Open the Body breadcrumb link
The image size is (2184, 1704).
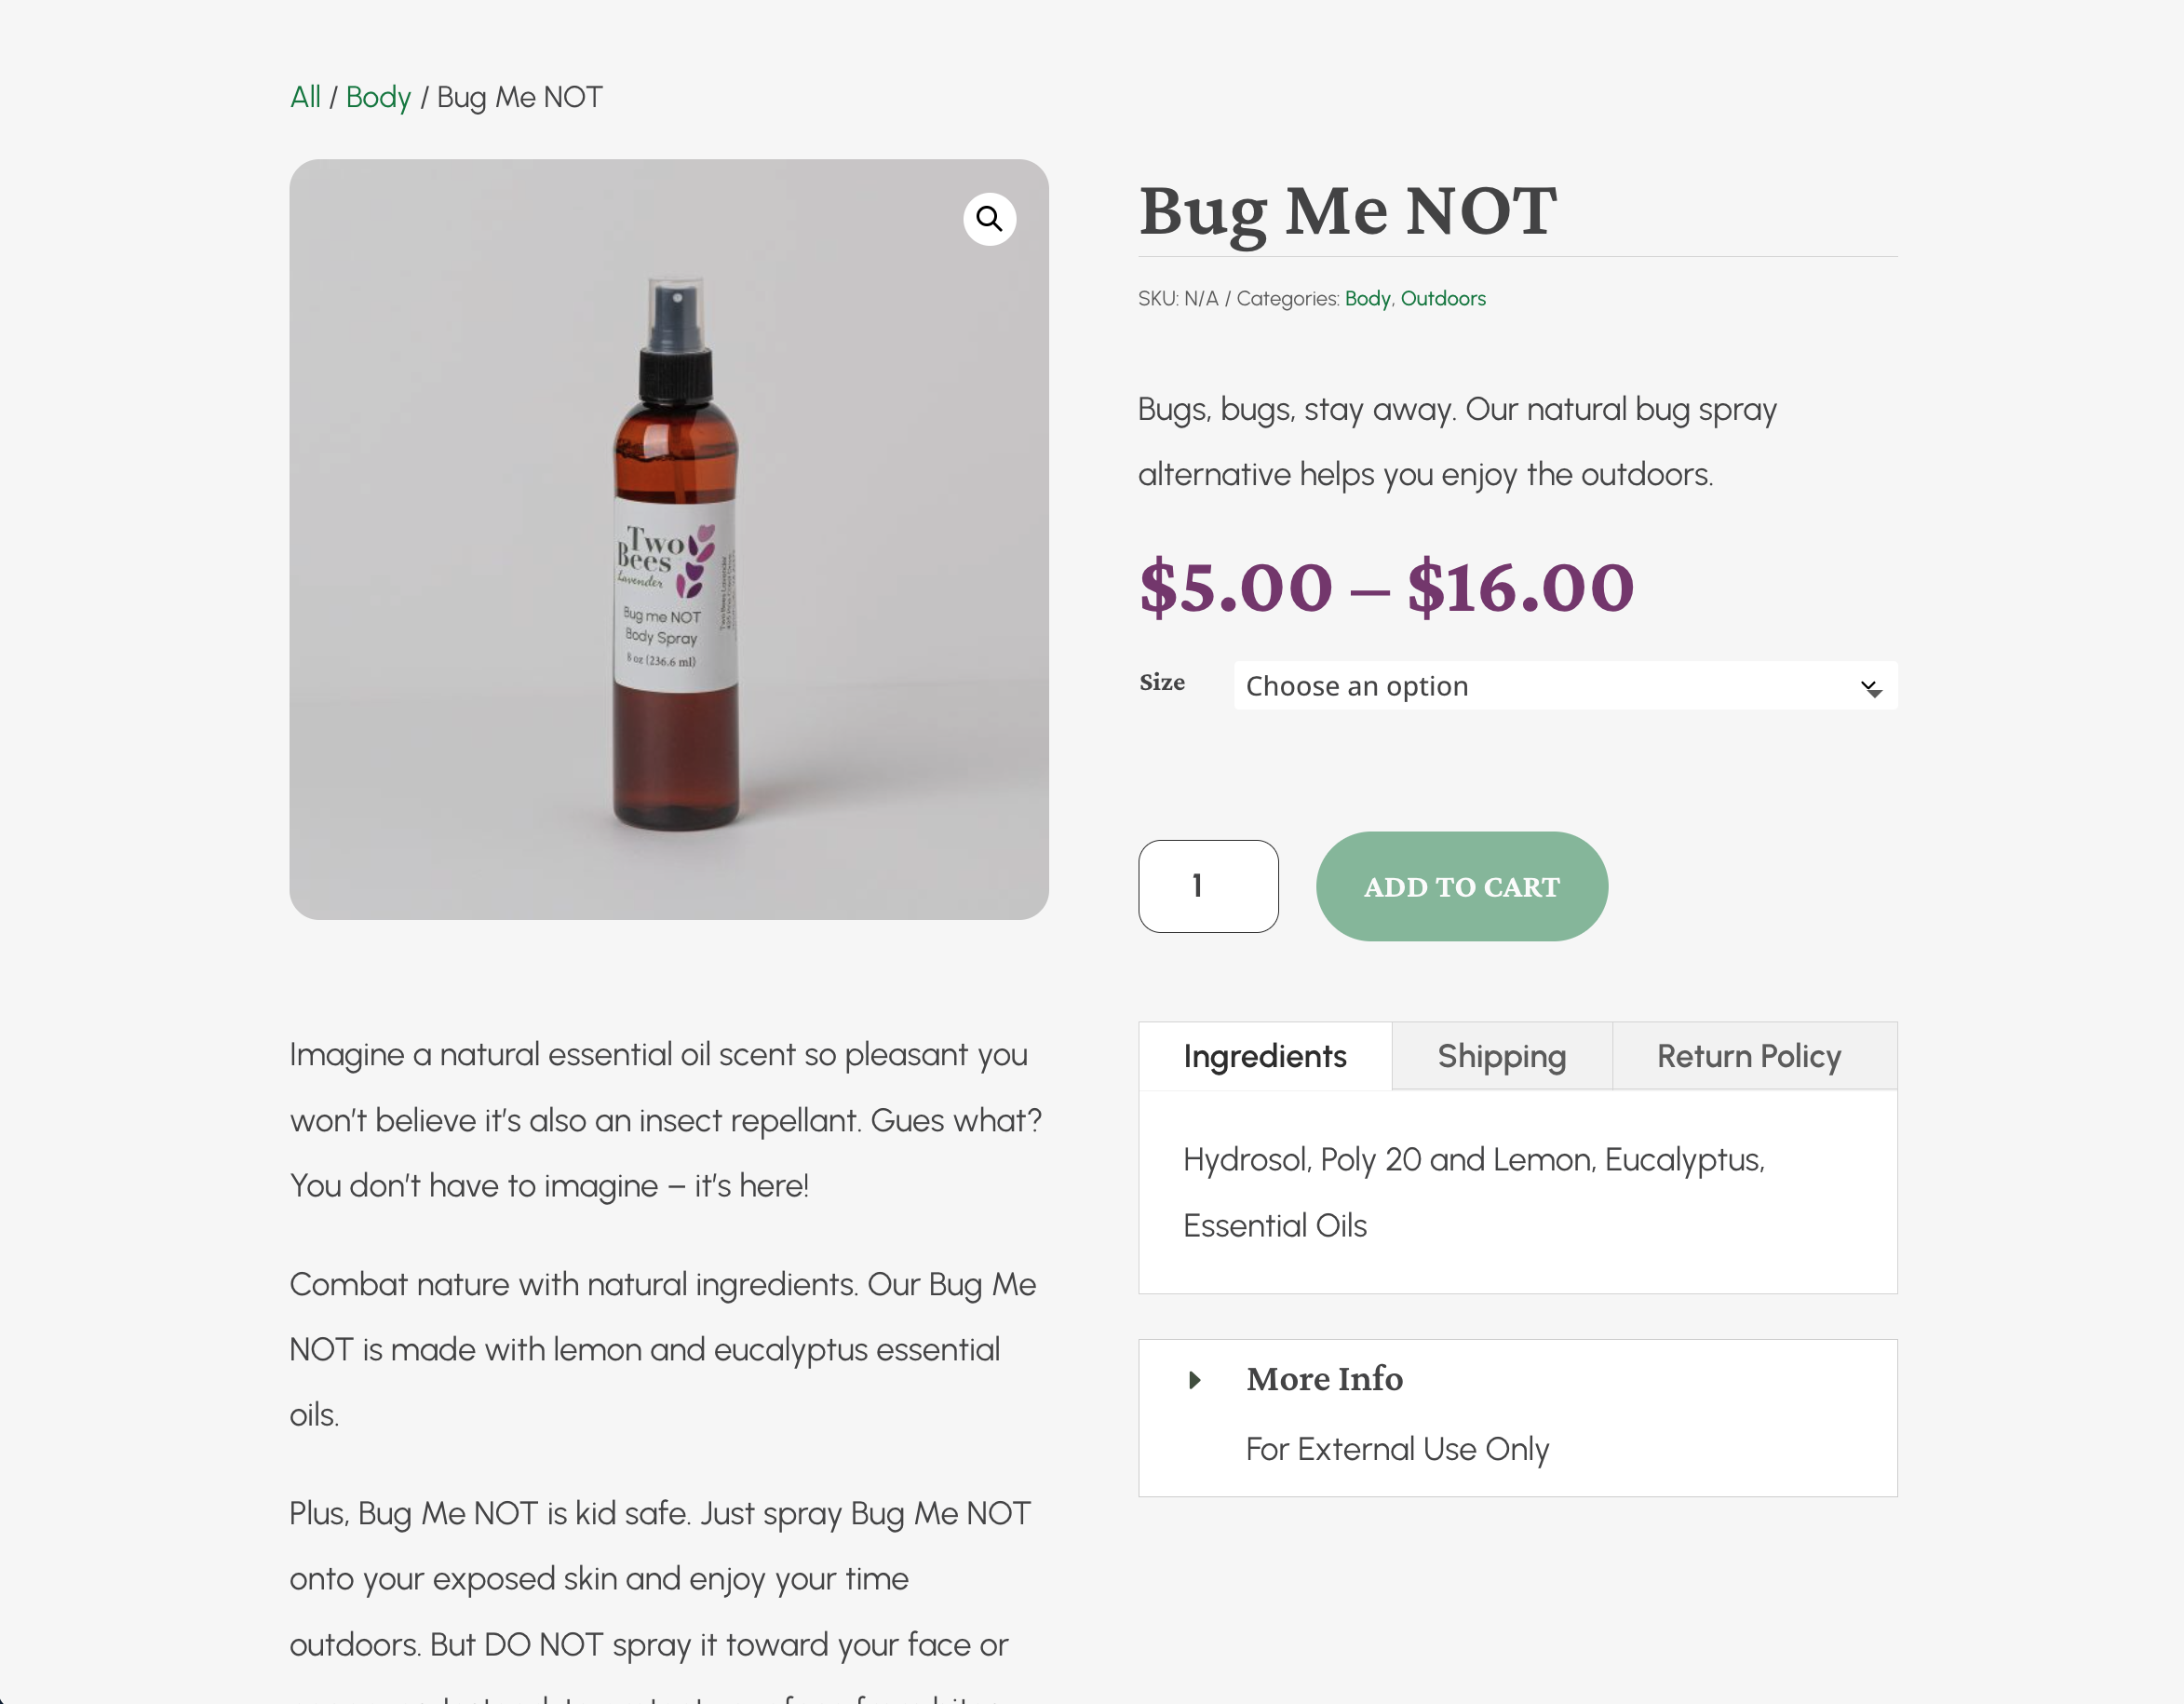point(378,97)
